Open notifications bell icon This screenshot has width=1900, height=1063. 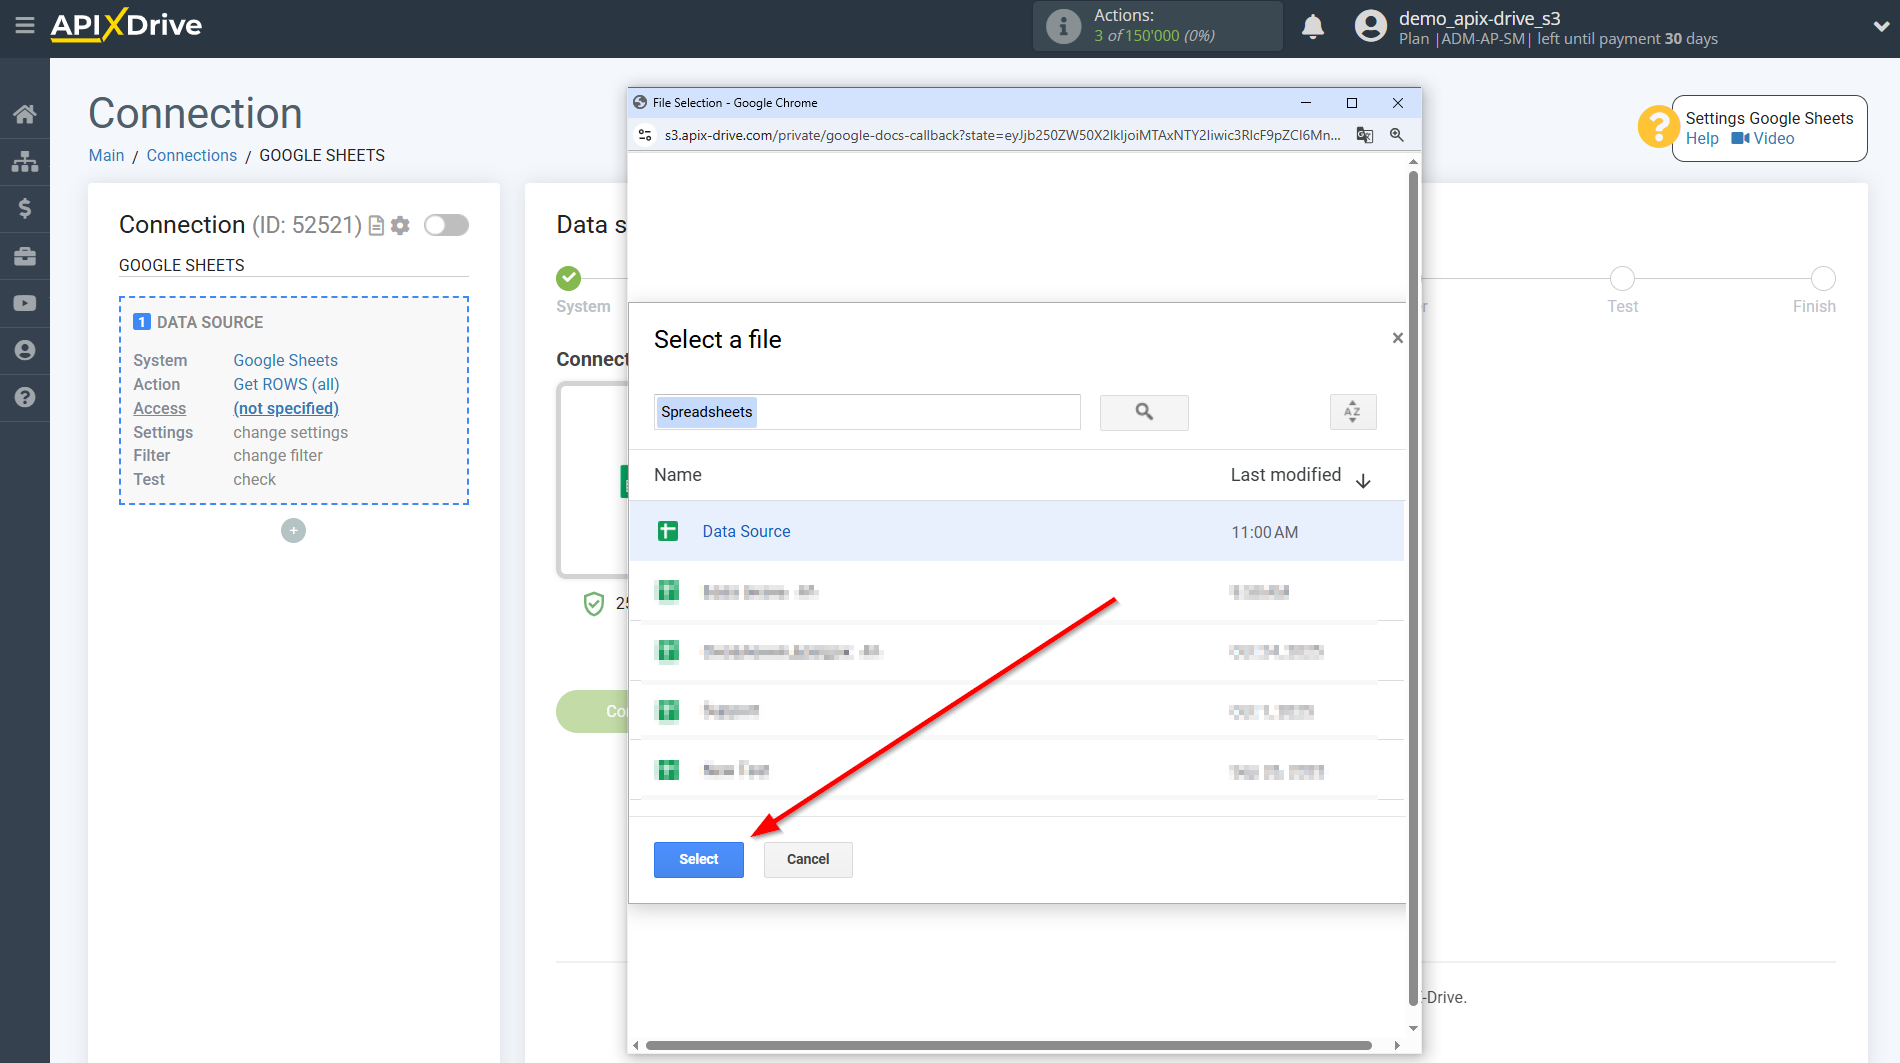(1313, 27)
